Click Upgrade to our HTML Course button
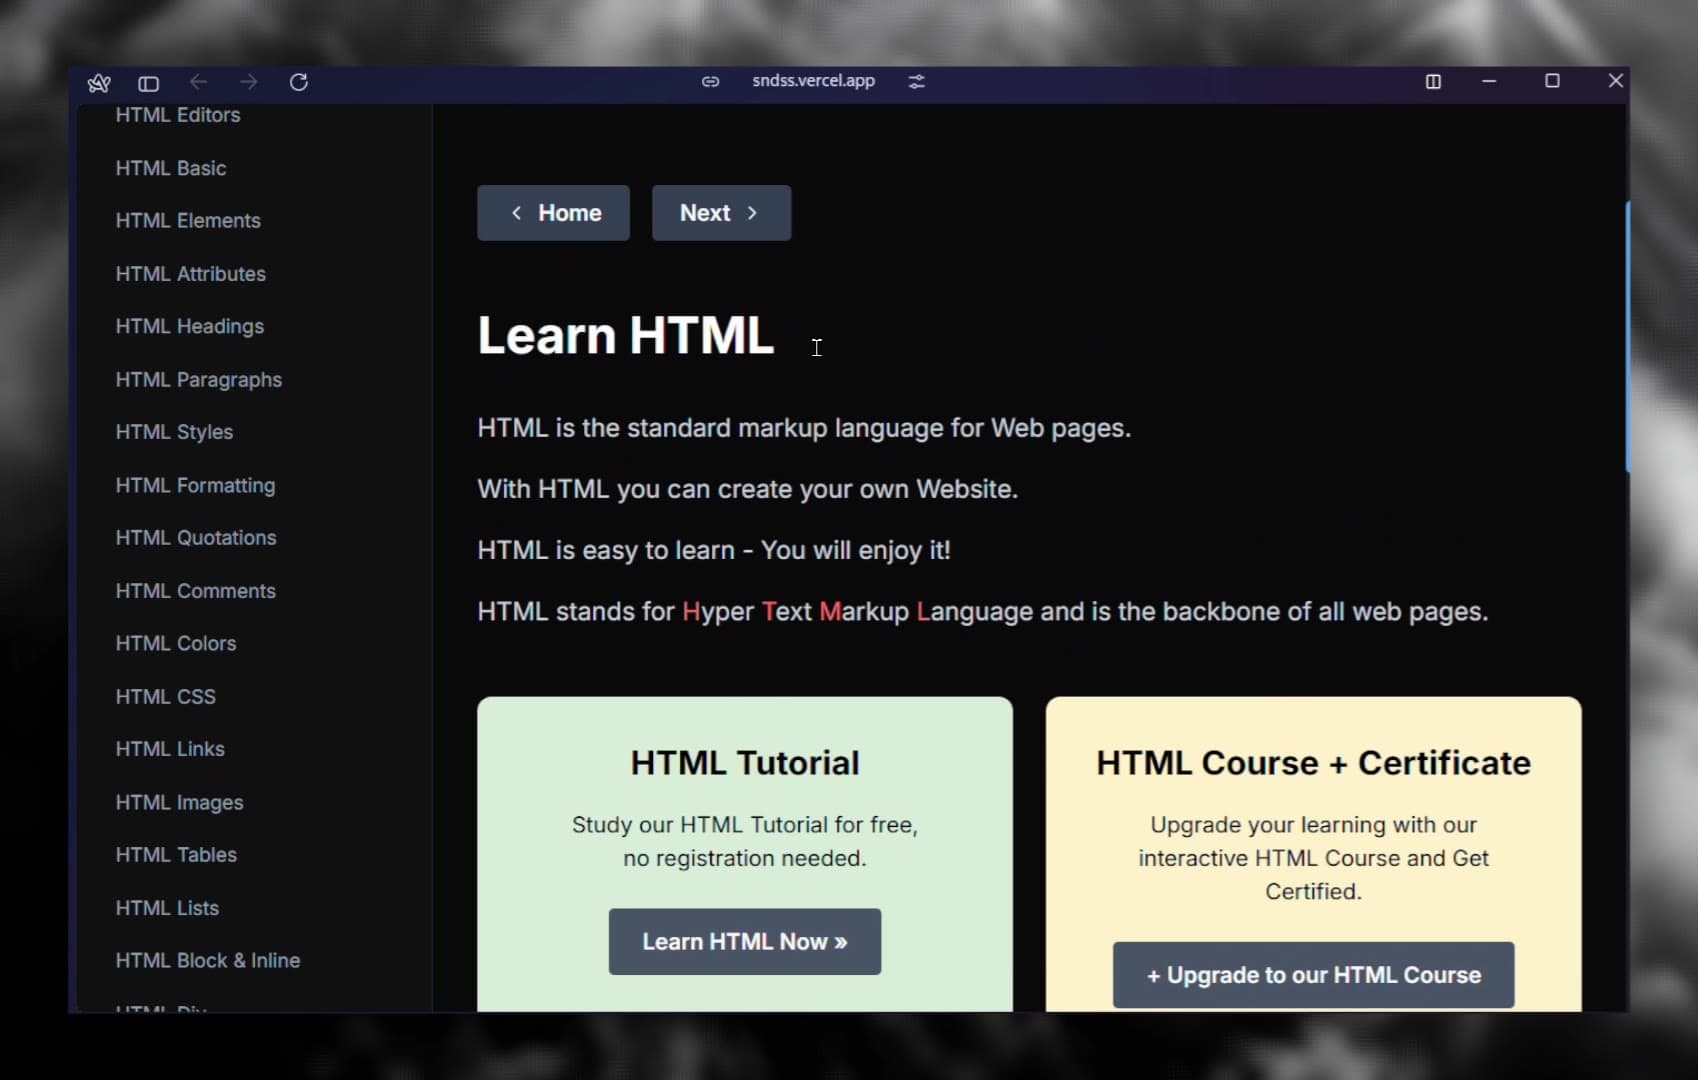 point(1313,975)
